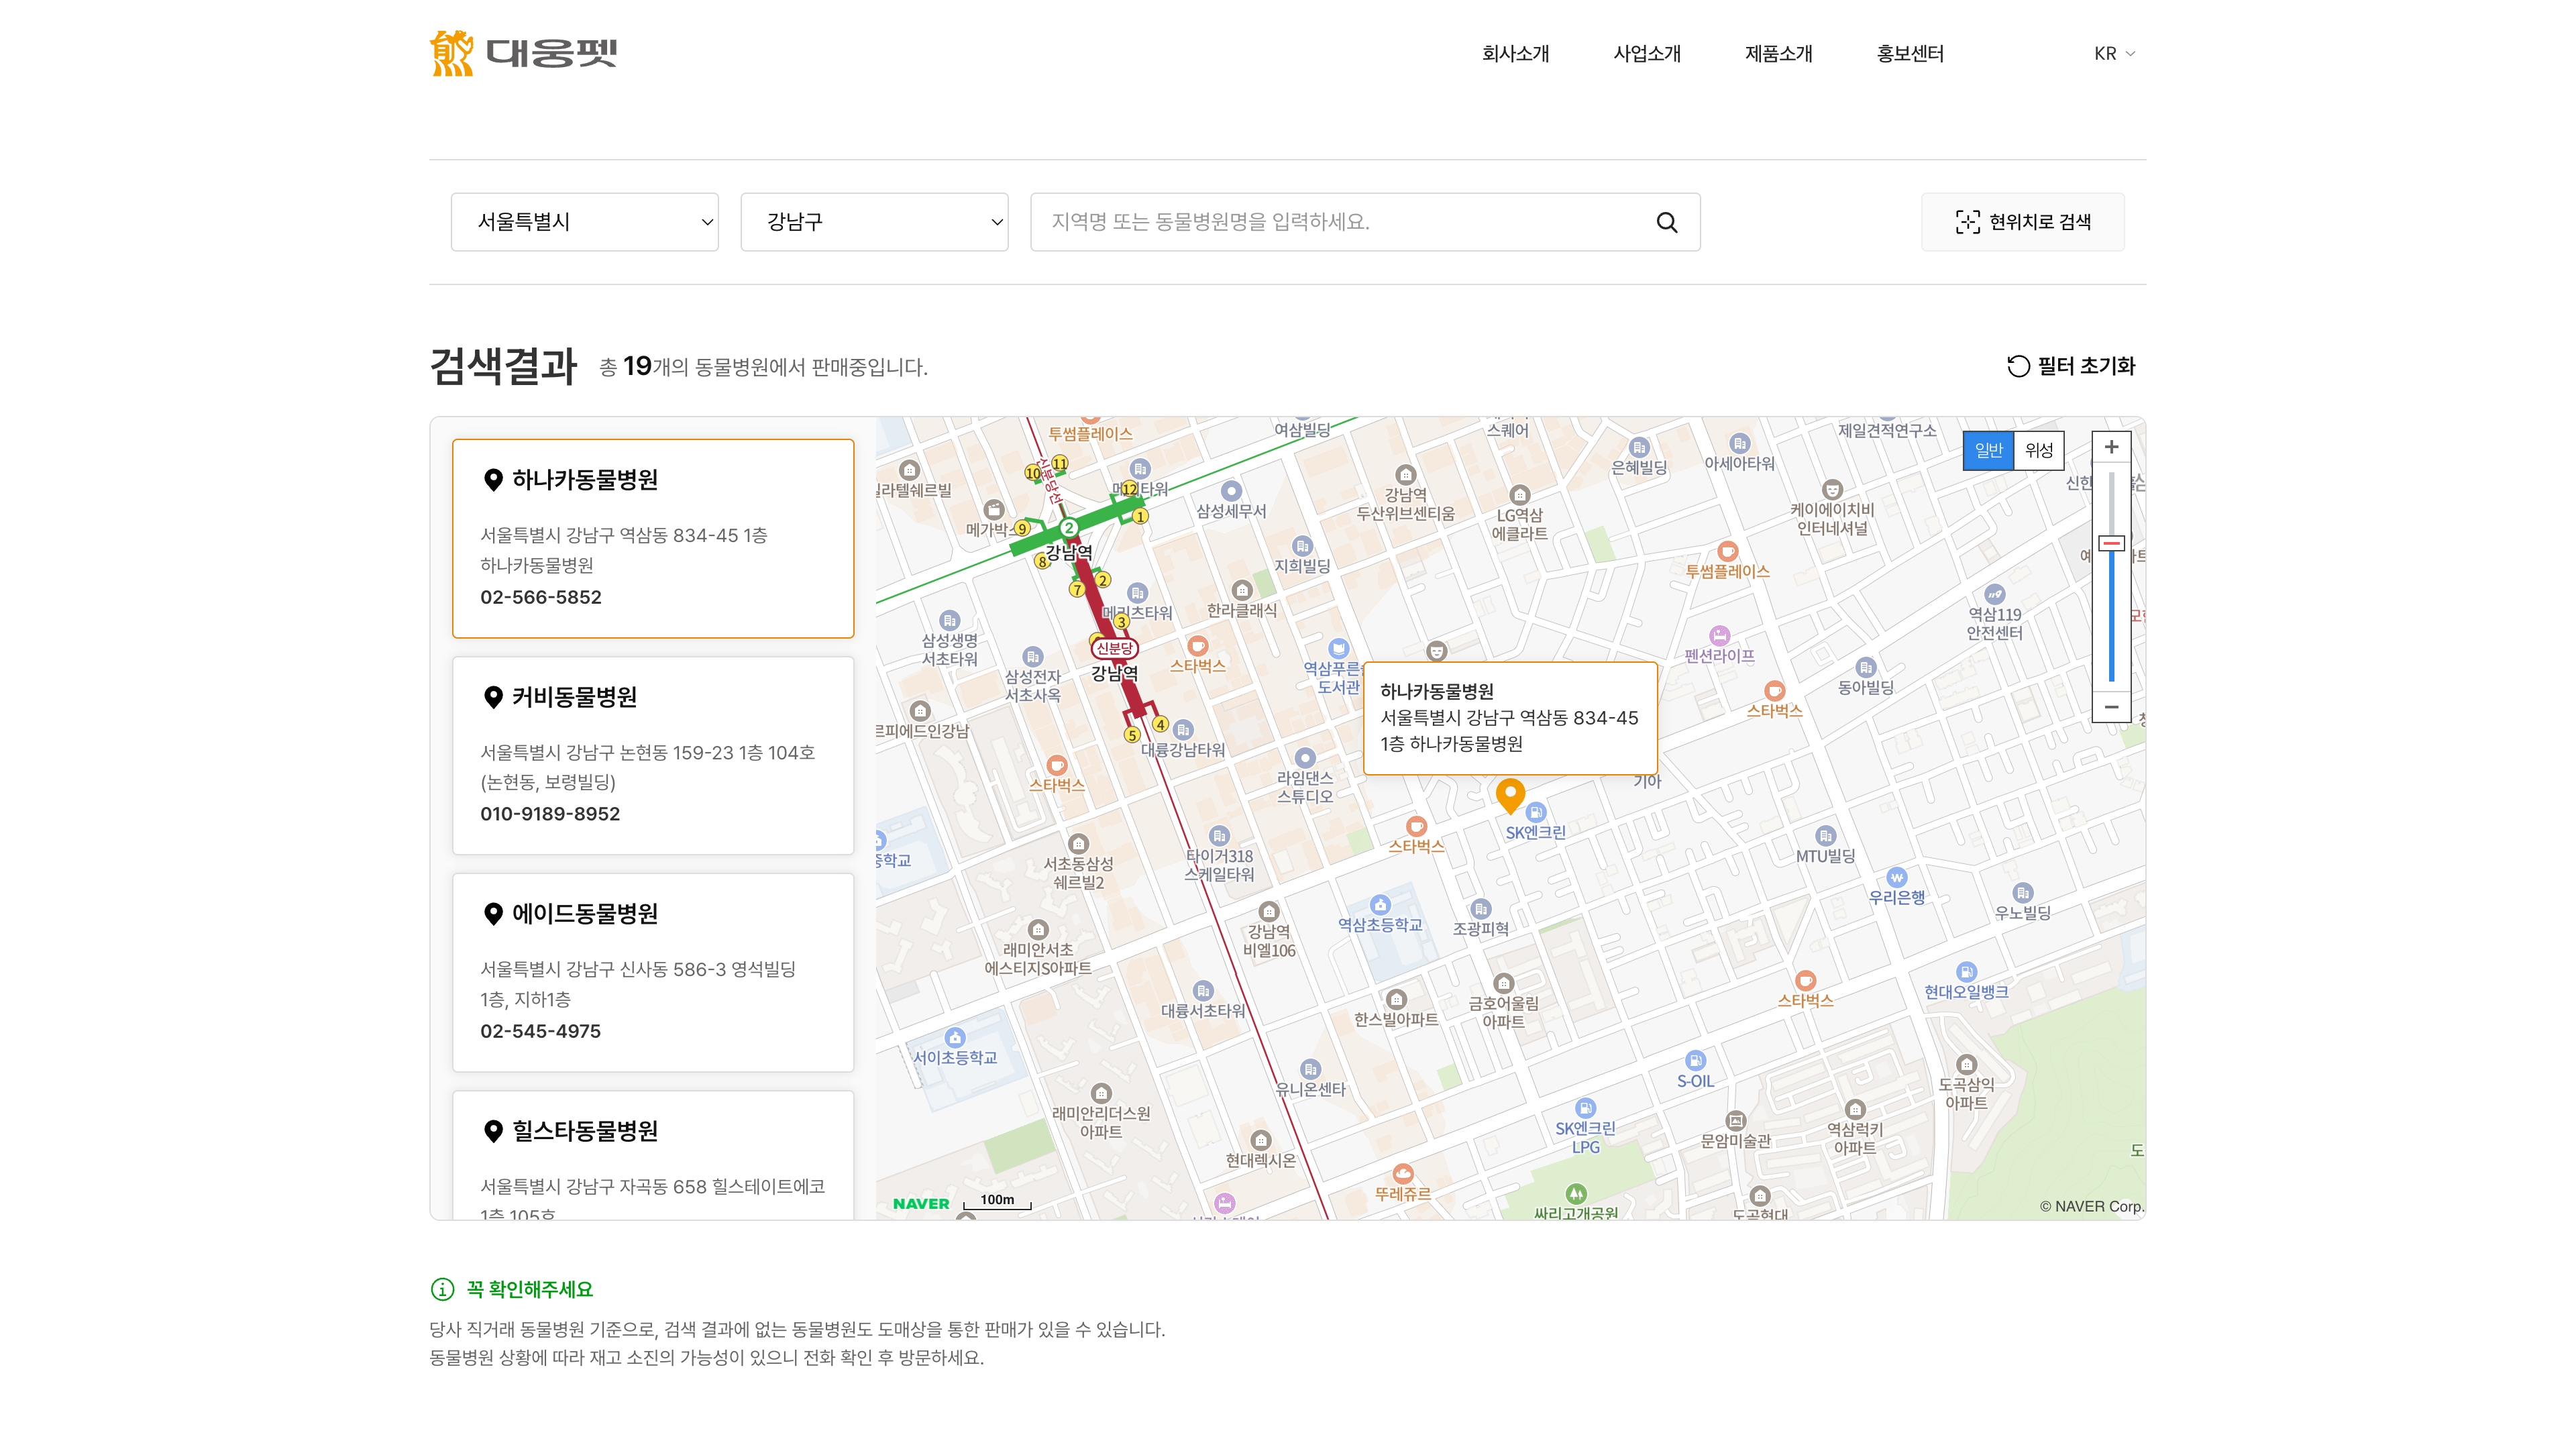Switch map to 위성 view
2576x1449 pixels.
pos(2038,450)
